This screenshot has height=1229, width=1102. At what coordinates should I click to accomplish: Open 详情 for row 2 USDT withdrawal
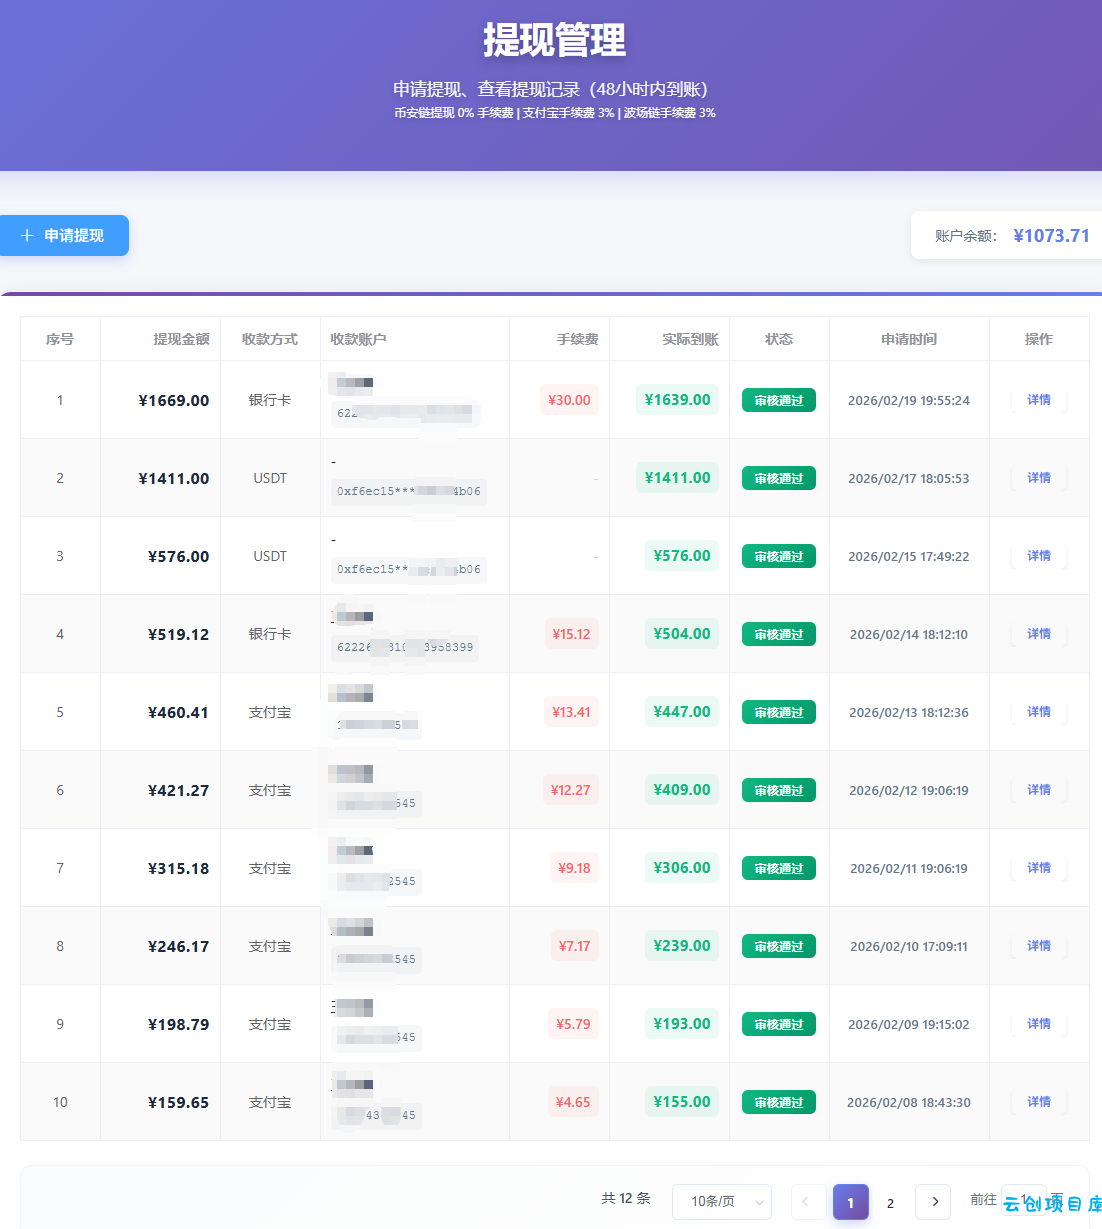tap(1038, 478)
